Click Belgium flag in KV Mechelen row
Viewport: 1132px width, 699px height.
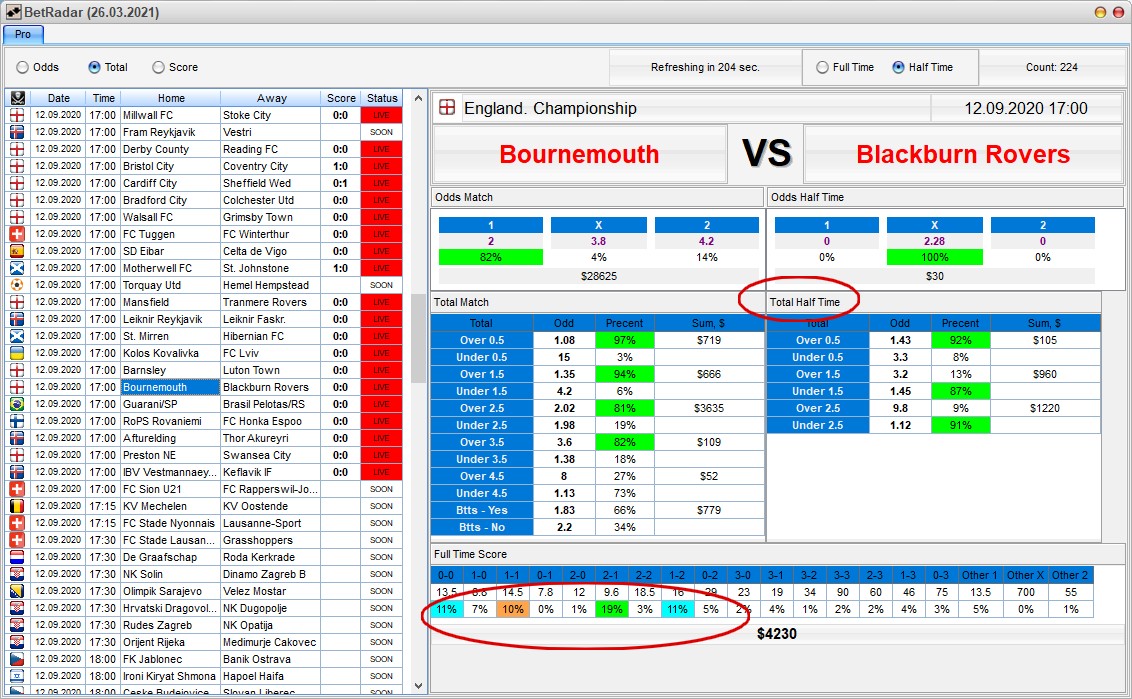(17, 506)
